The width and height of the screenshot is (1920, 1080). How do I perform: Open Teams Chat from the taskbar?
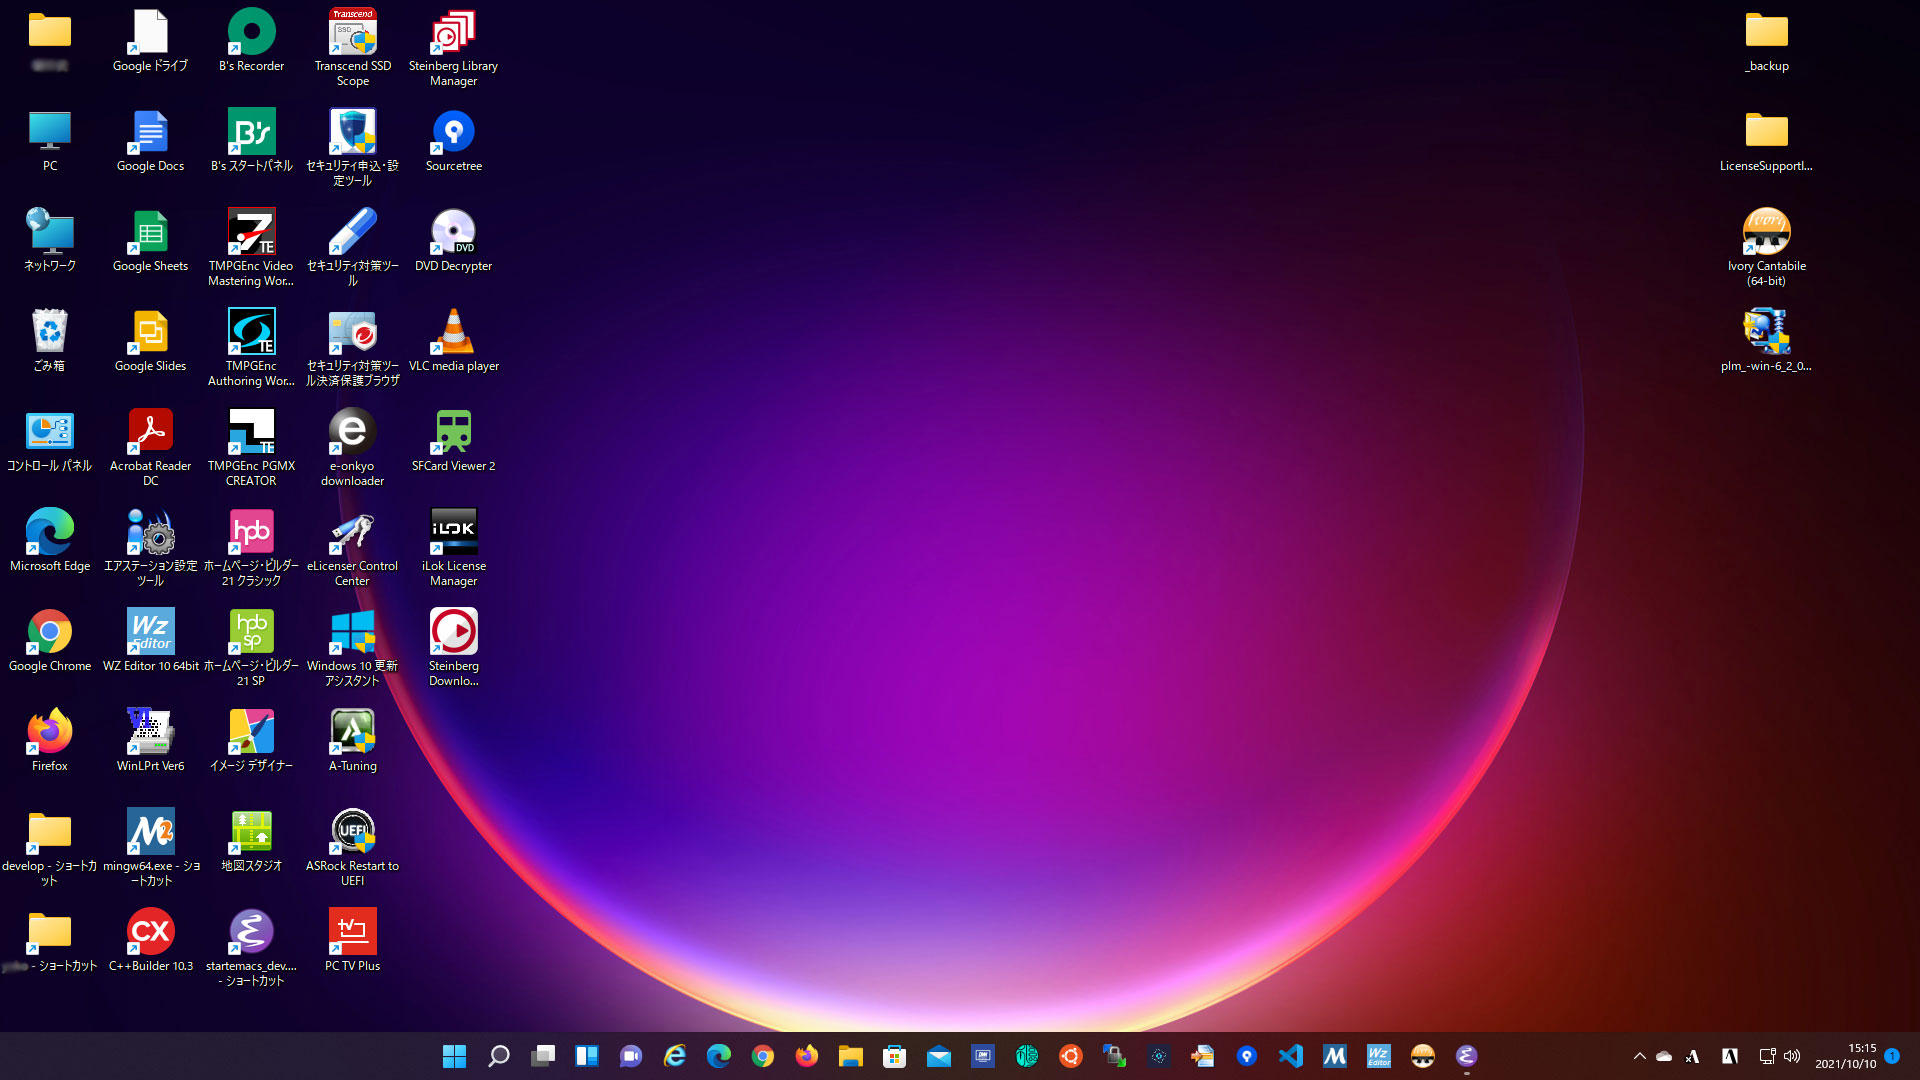[x=630, y=1056]
